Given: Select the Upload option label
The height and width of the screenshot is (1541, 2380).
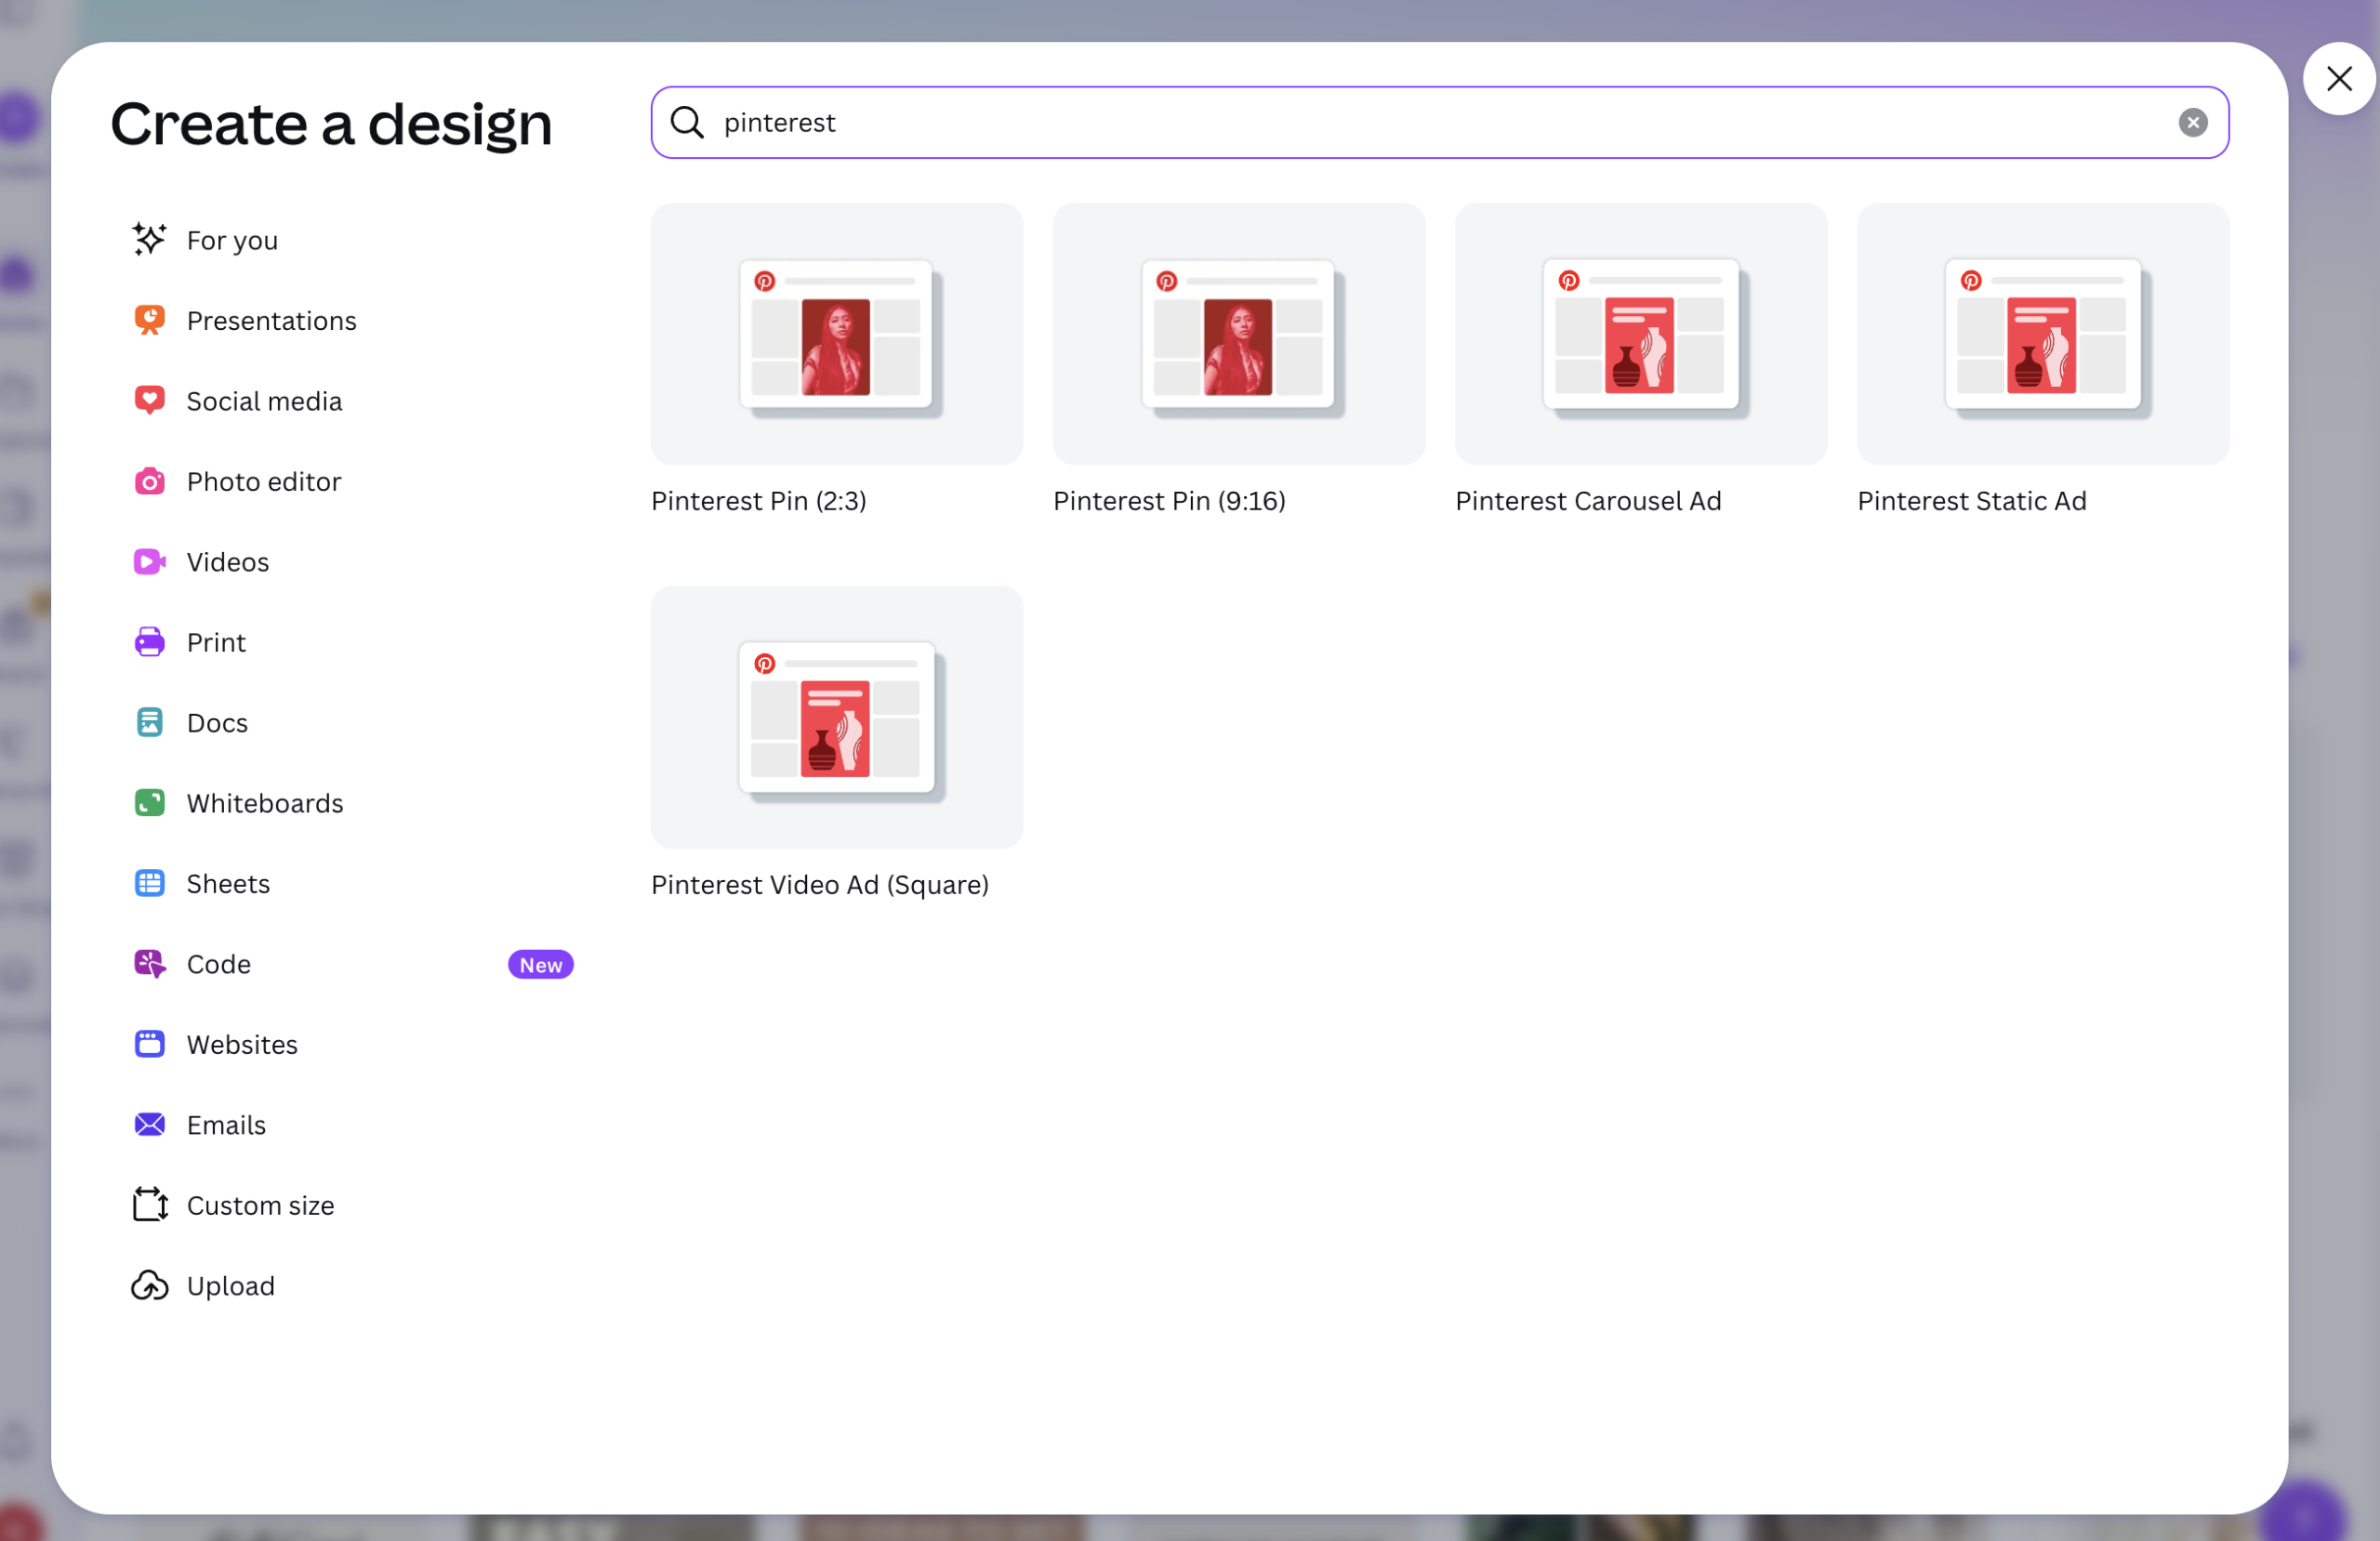Looking at the screenshot, I should [230, 1285].
